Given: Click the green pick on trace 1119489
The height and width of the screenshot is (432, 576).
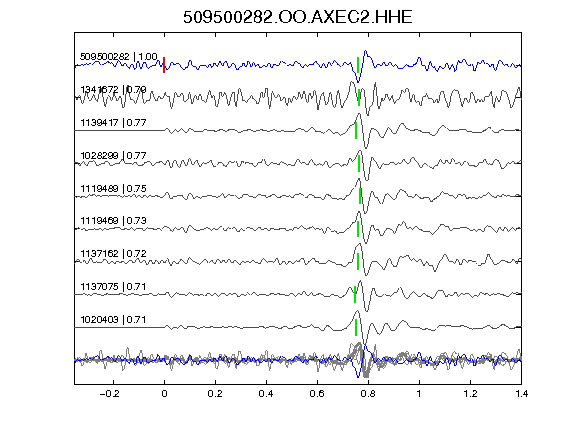Looking at the screenshot, I should pos(360,196).
